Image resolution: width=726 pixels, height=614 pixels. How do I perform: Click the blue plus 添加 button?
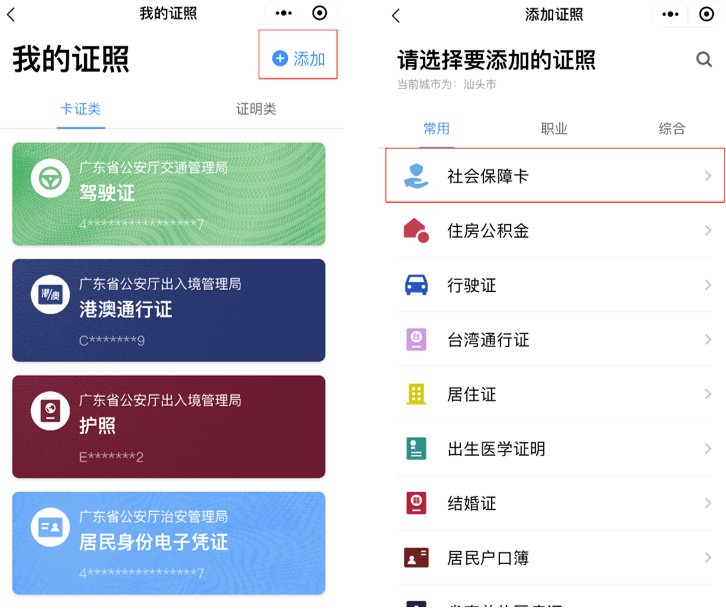(x=298, y=59)
